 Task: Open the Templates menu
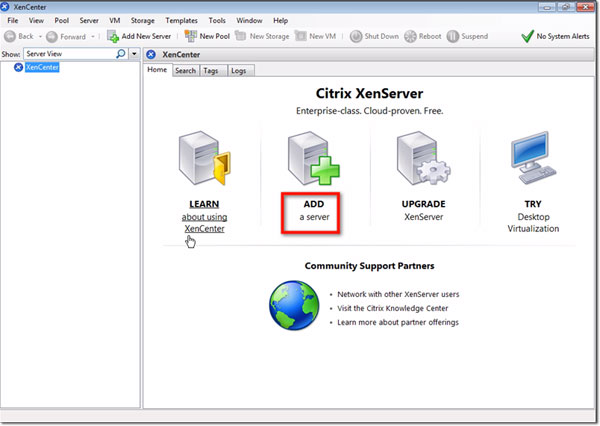(x=181, y=21)
